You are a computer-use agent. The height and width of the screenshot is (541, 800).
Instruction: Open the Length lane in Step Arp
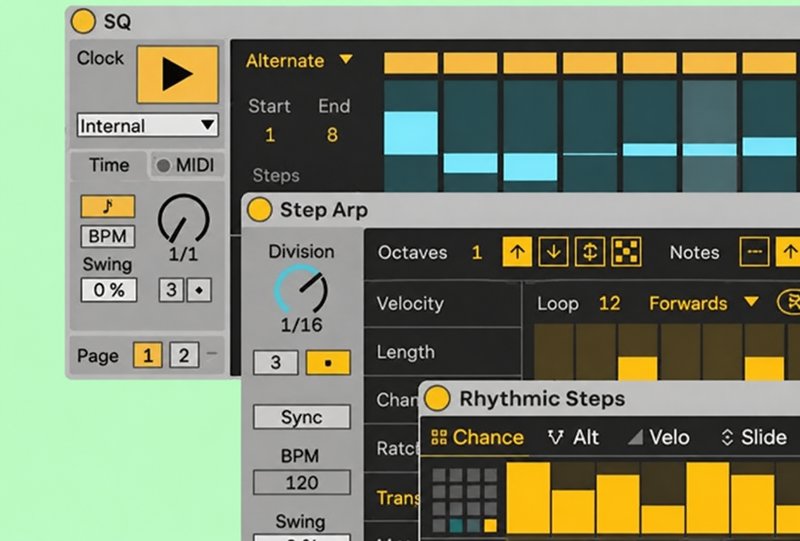coord(442,352)
